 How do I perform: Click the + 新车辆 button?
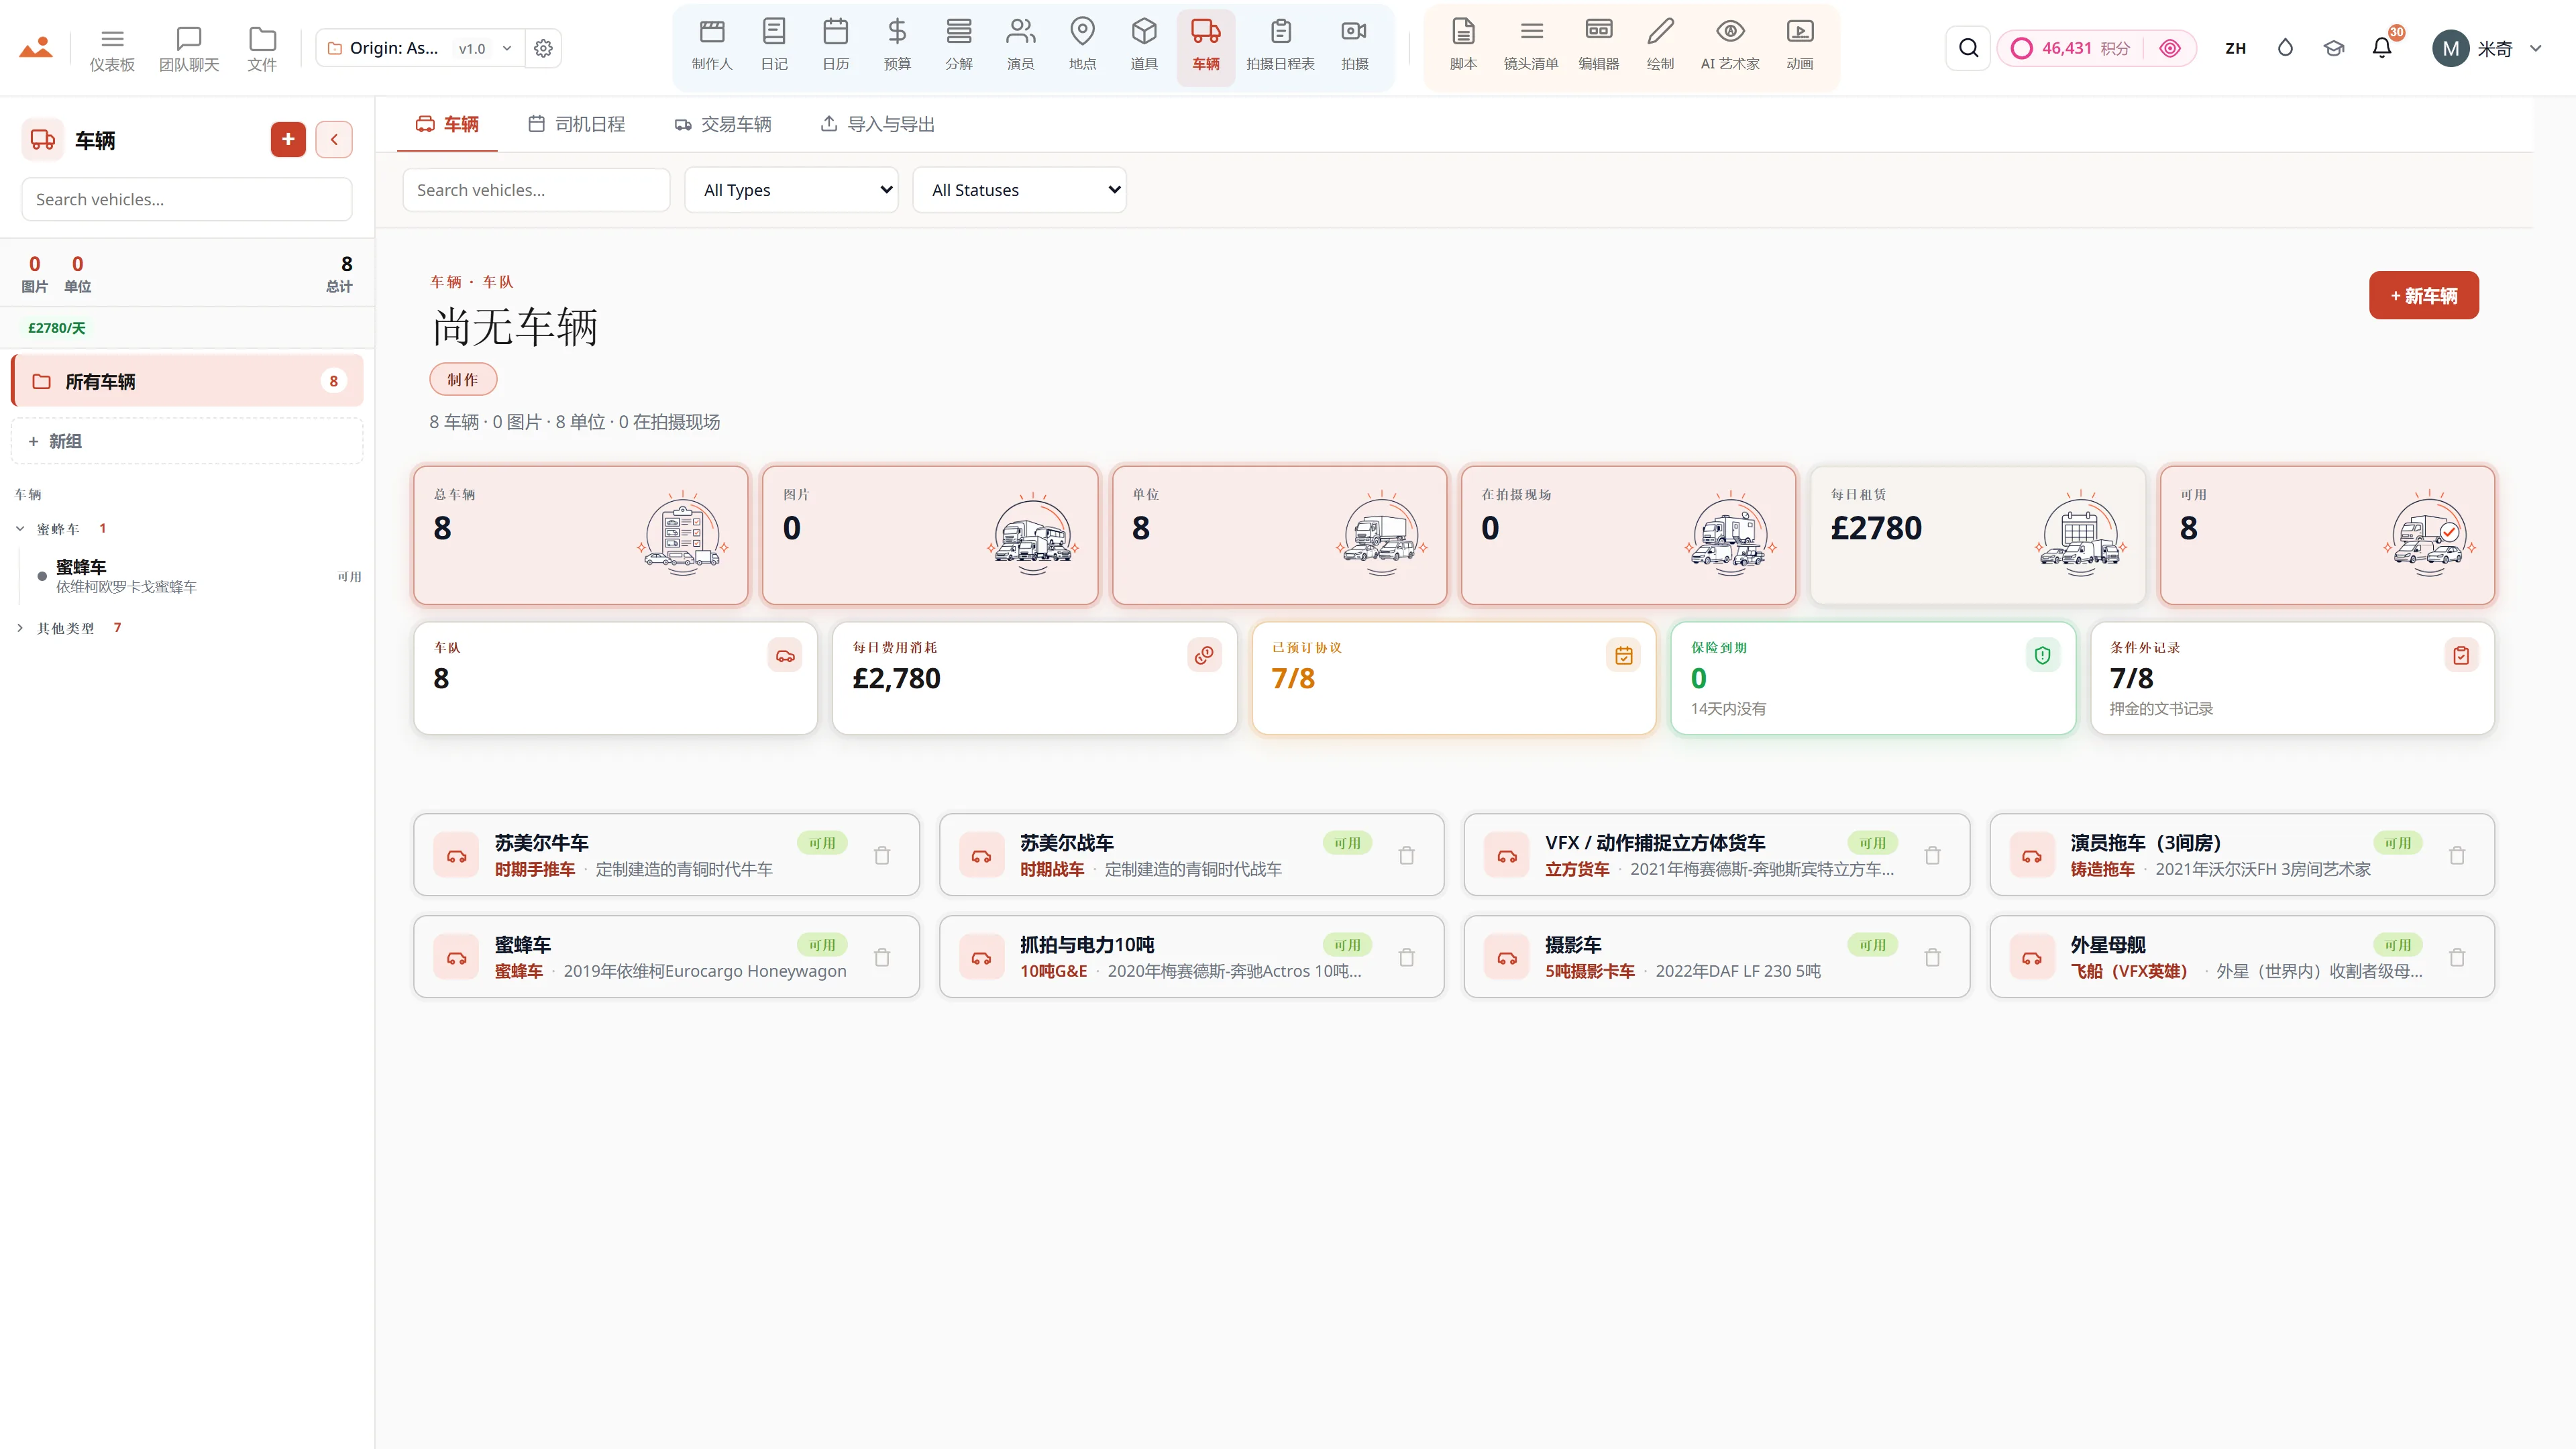coord(2423,295)
